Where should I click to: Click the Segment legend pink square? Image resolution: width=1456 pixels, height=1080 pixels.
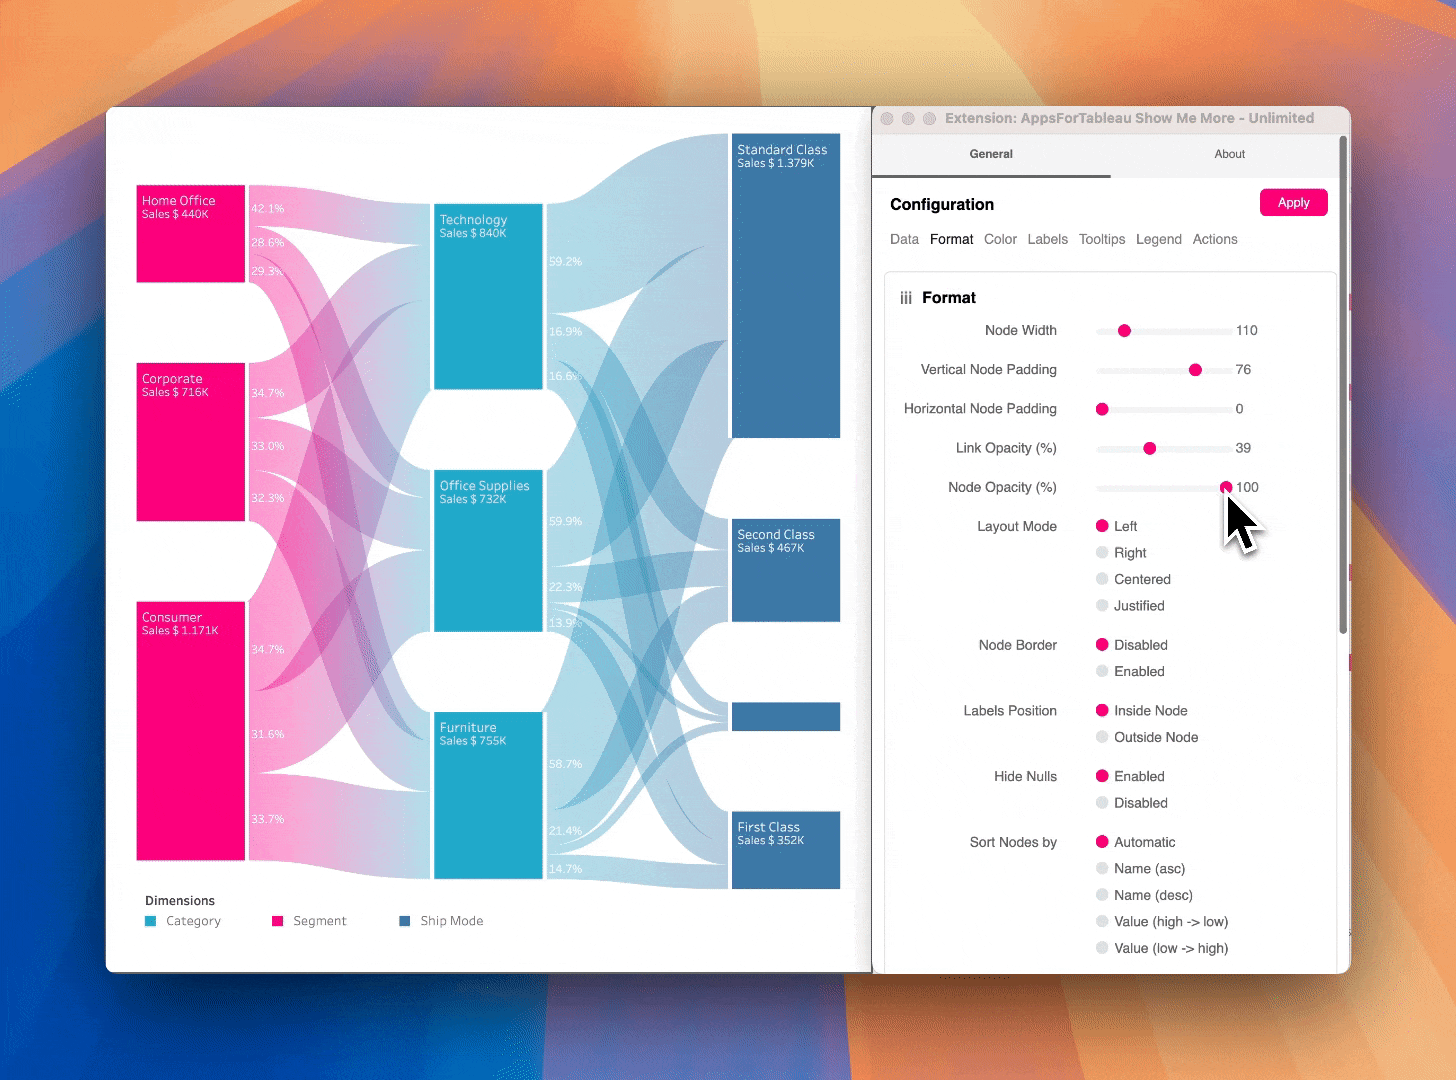278,921
